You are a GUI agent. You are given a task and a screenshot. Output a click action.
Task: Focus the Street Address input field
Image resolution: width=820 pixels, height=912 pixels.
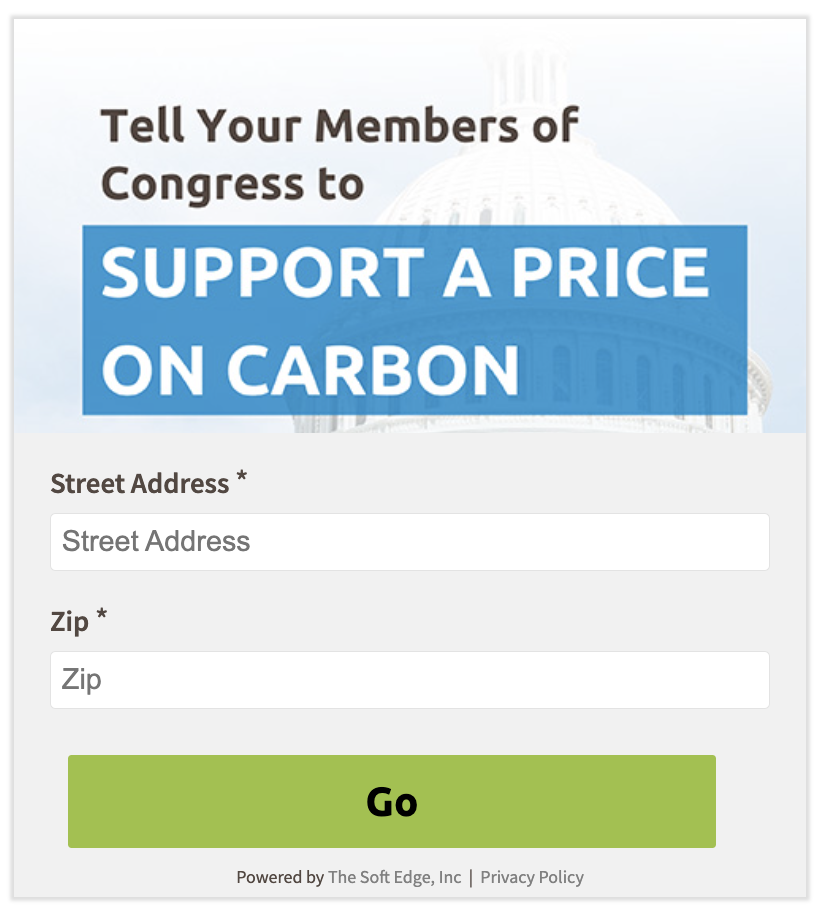tap(409, 542)
